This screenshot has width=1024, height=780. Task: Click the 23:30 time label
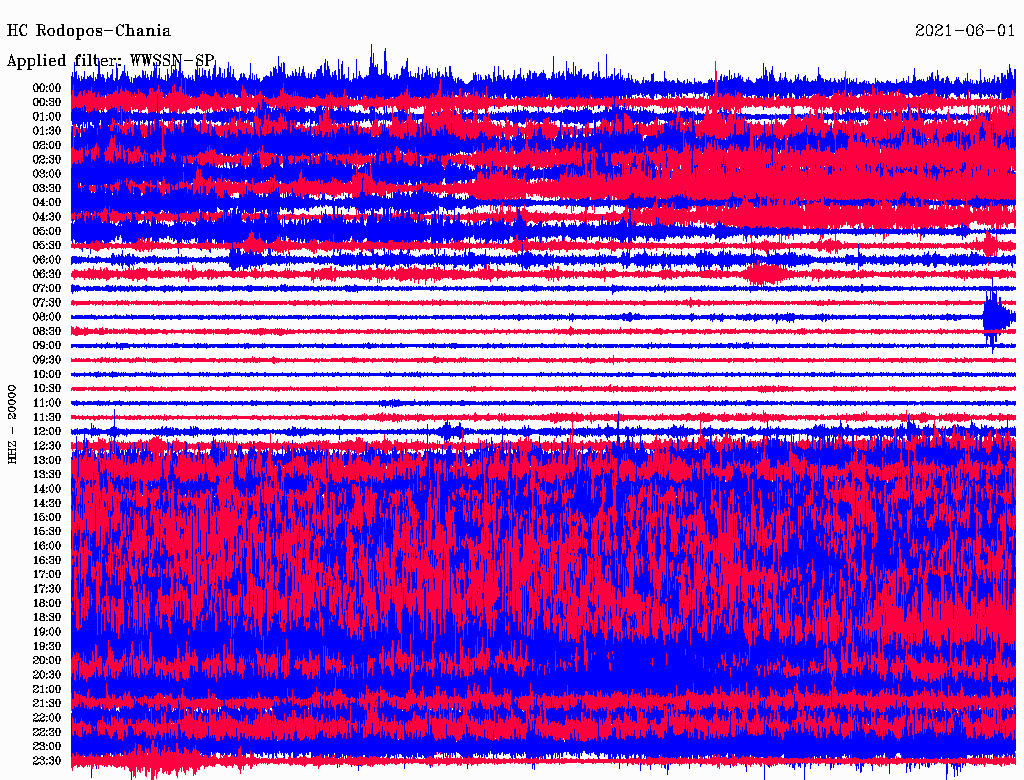tap(47, 761)
